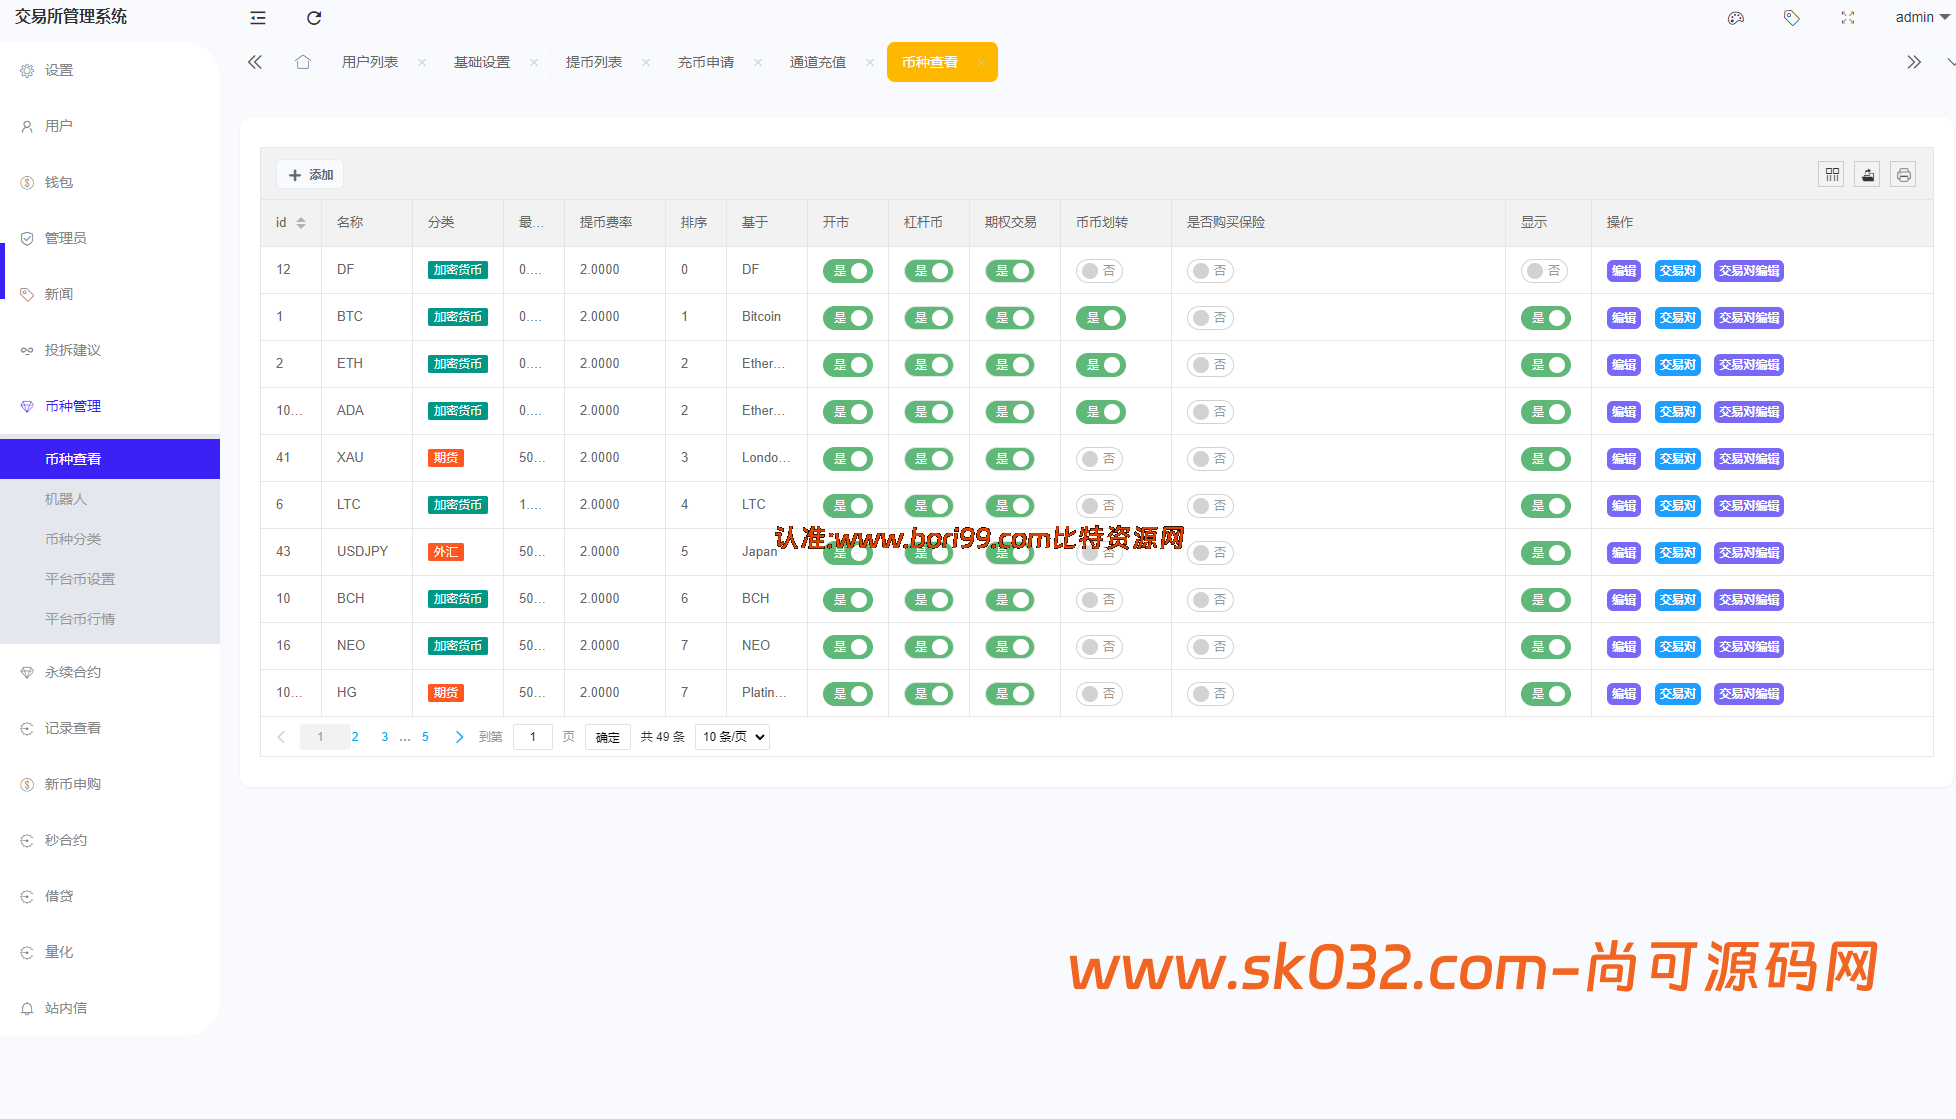Change page size using 10条/页 dropdown
Screen dimensions: 1956x1119
pos(731,736)
